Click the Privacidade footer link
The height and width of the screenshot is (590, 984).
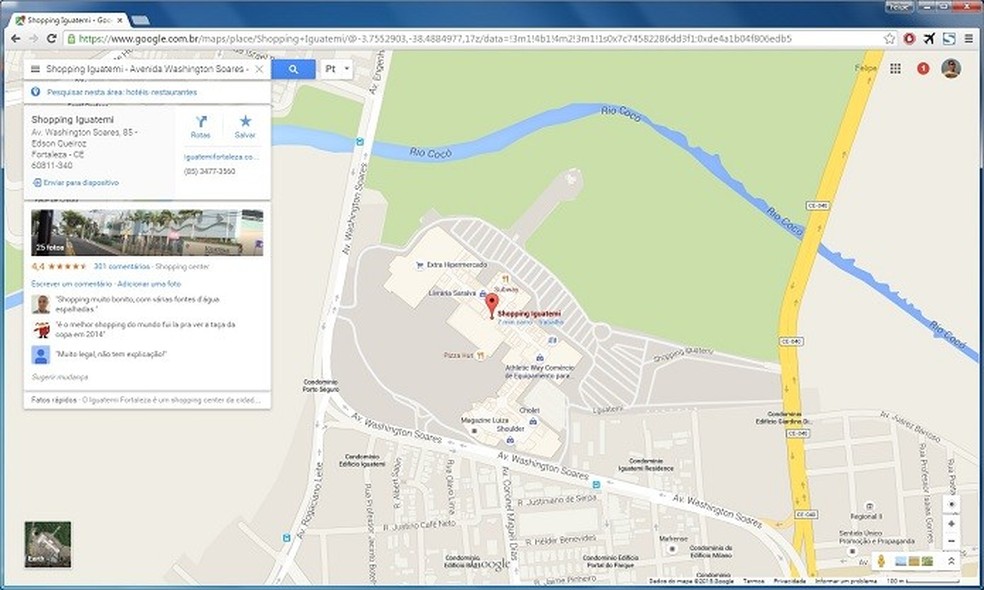789,581
